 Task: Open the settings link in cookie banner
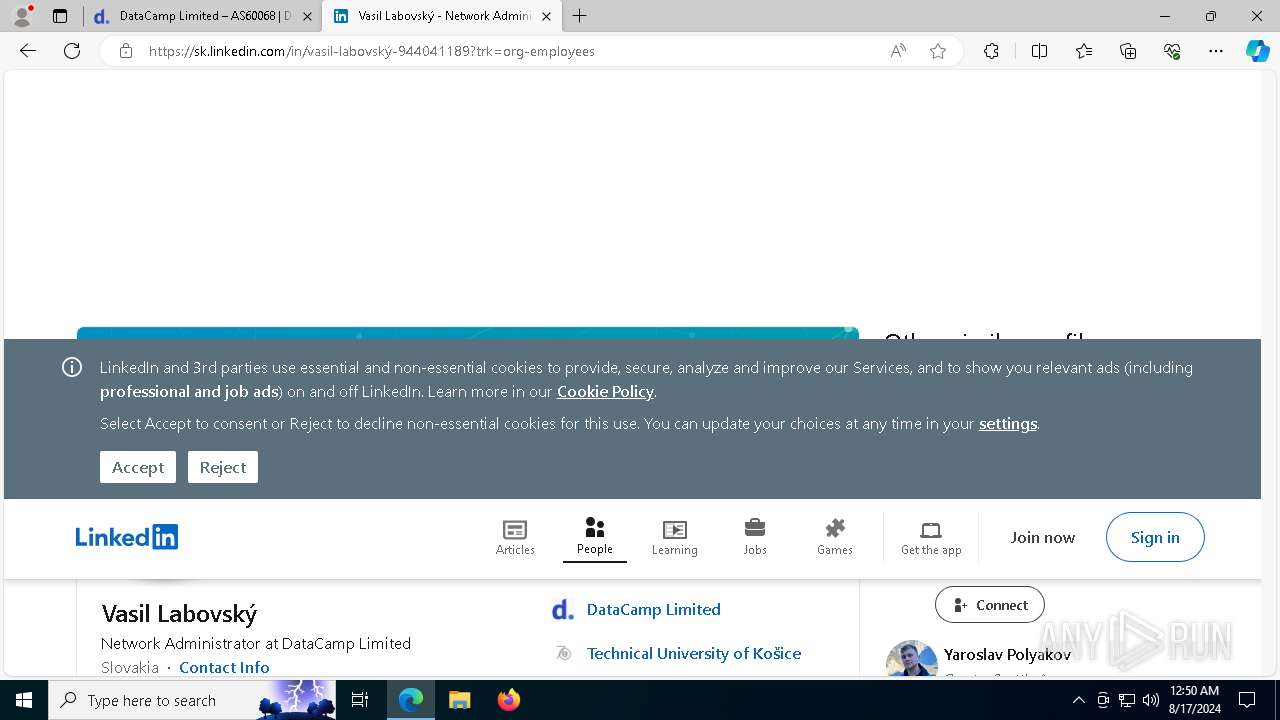tap(1008, 423)
